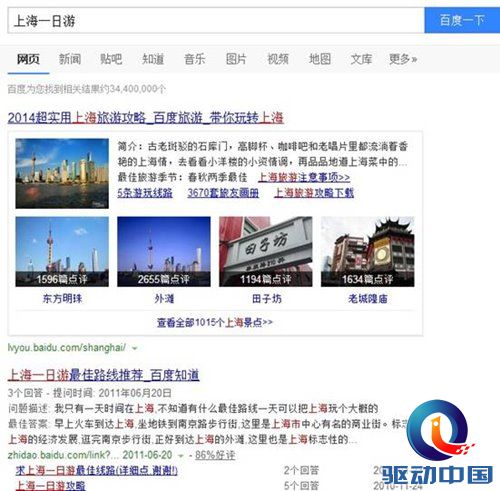Open the 老城隍庙 attraction thumbnail
The height and width of the screenshot is (491, 500).
[368, 252]
